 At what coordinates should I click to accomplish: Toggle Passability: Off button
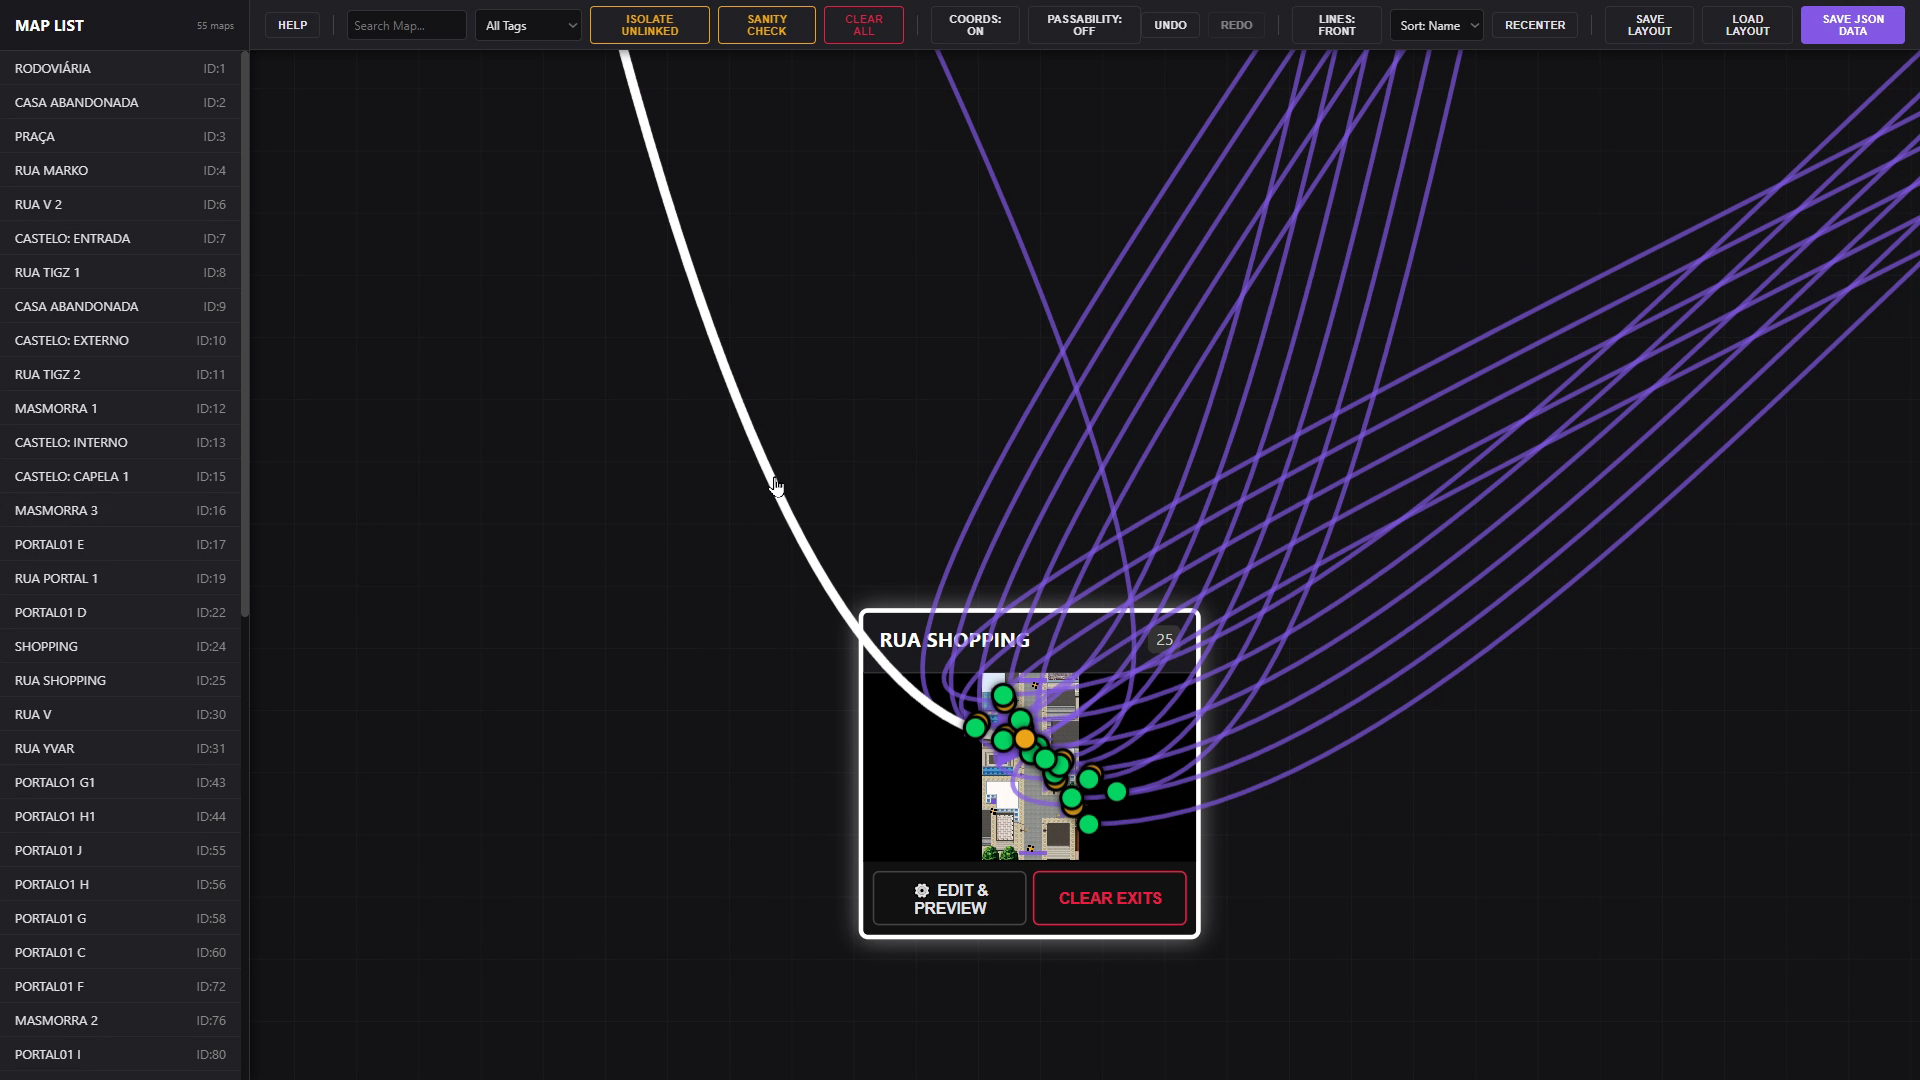(x=1084, y=25)
